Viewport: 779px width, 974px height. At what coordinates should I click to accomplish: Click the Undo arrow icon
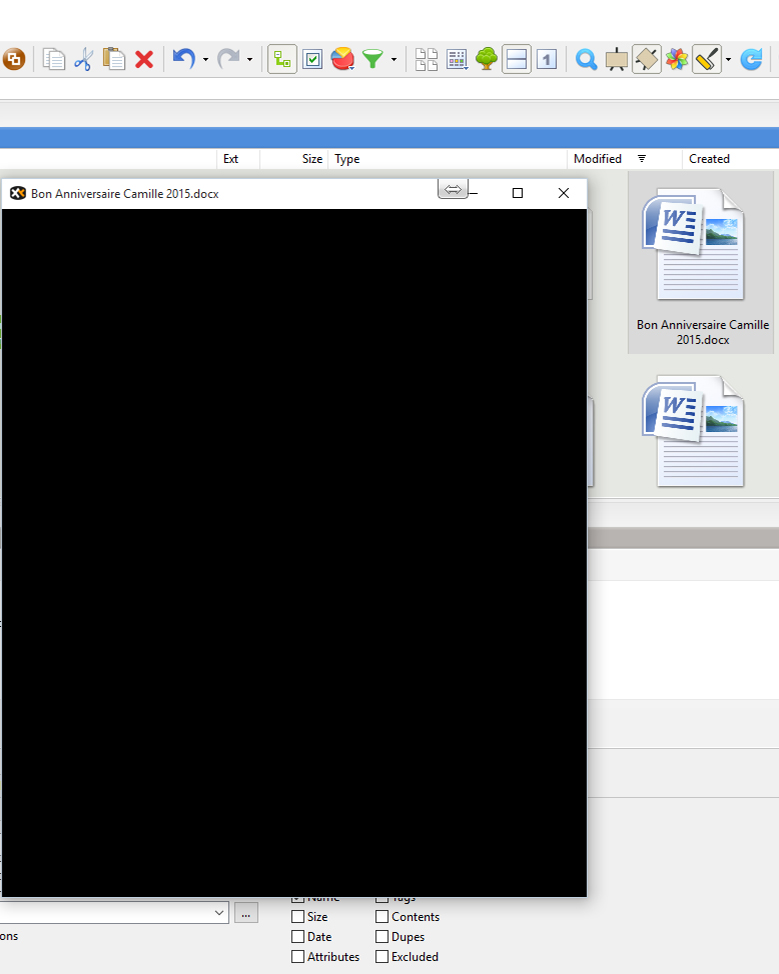[183, 59]
